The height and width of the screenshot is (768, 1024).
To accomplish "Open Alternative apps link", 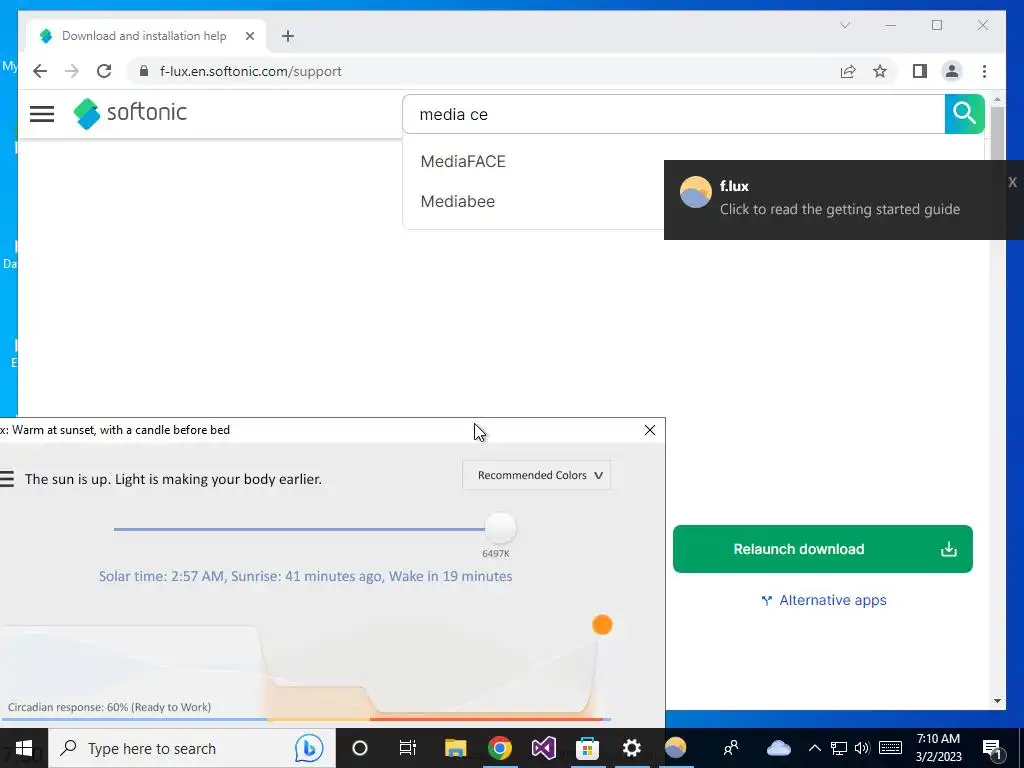I will [x=824, y=600].
